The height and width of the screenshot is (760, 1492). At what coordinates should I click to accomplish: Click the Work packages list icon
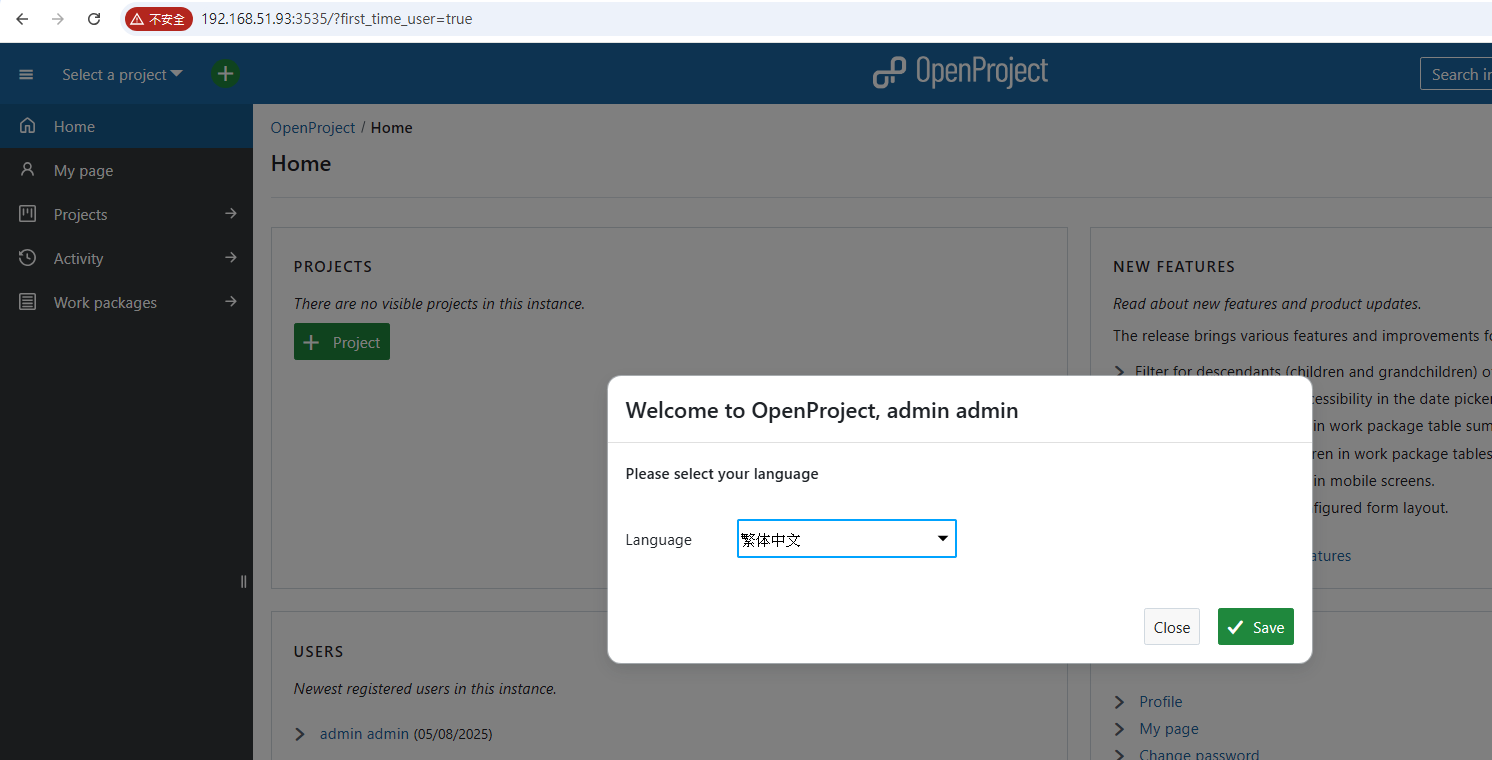point(28,302)
